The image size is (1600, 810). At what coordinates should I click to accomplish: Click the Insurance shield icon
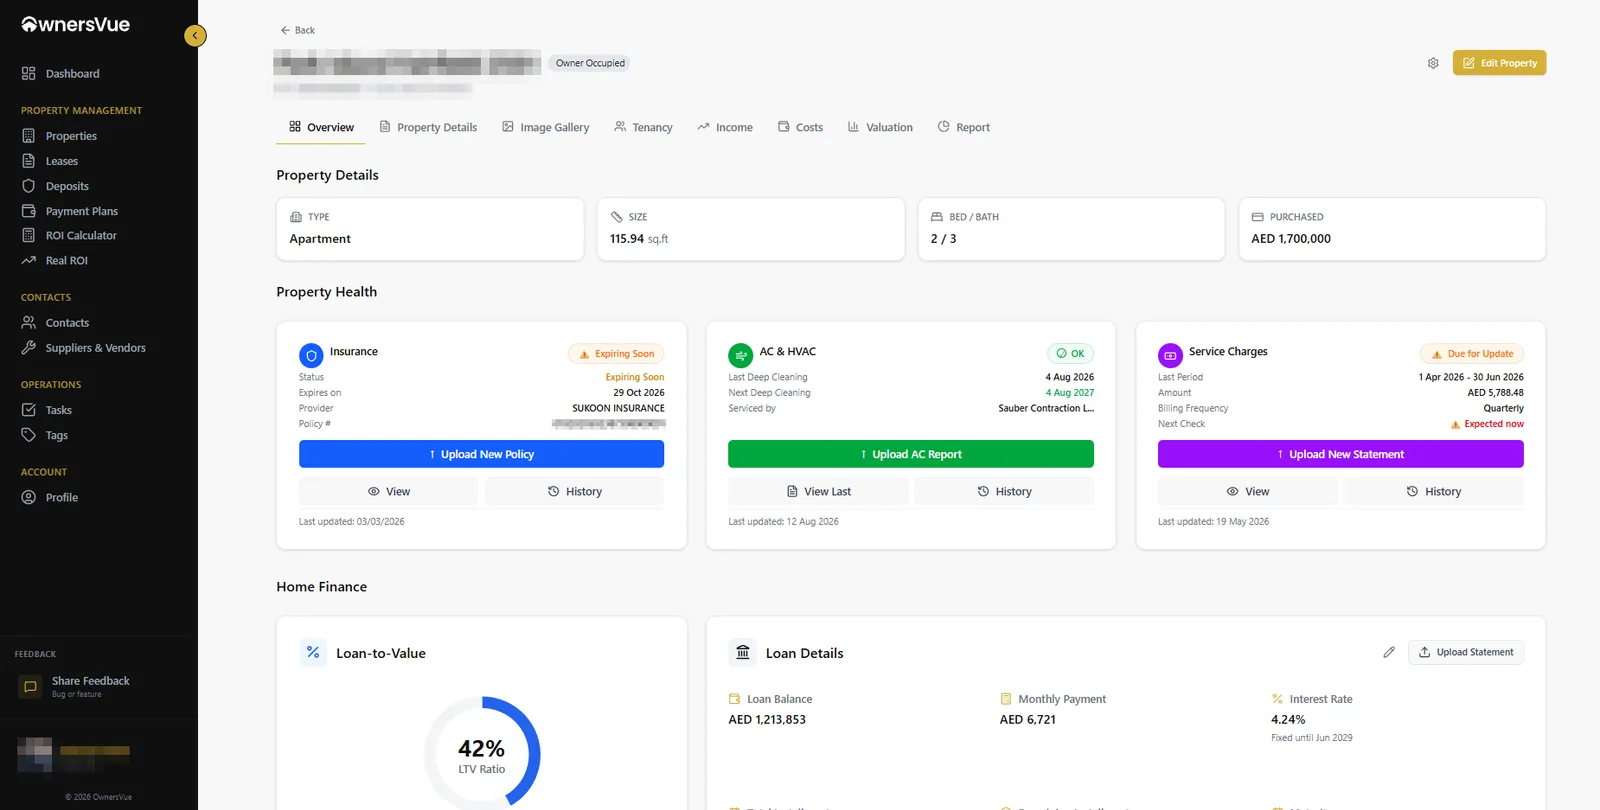point(311,355)
